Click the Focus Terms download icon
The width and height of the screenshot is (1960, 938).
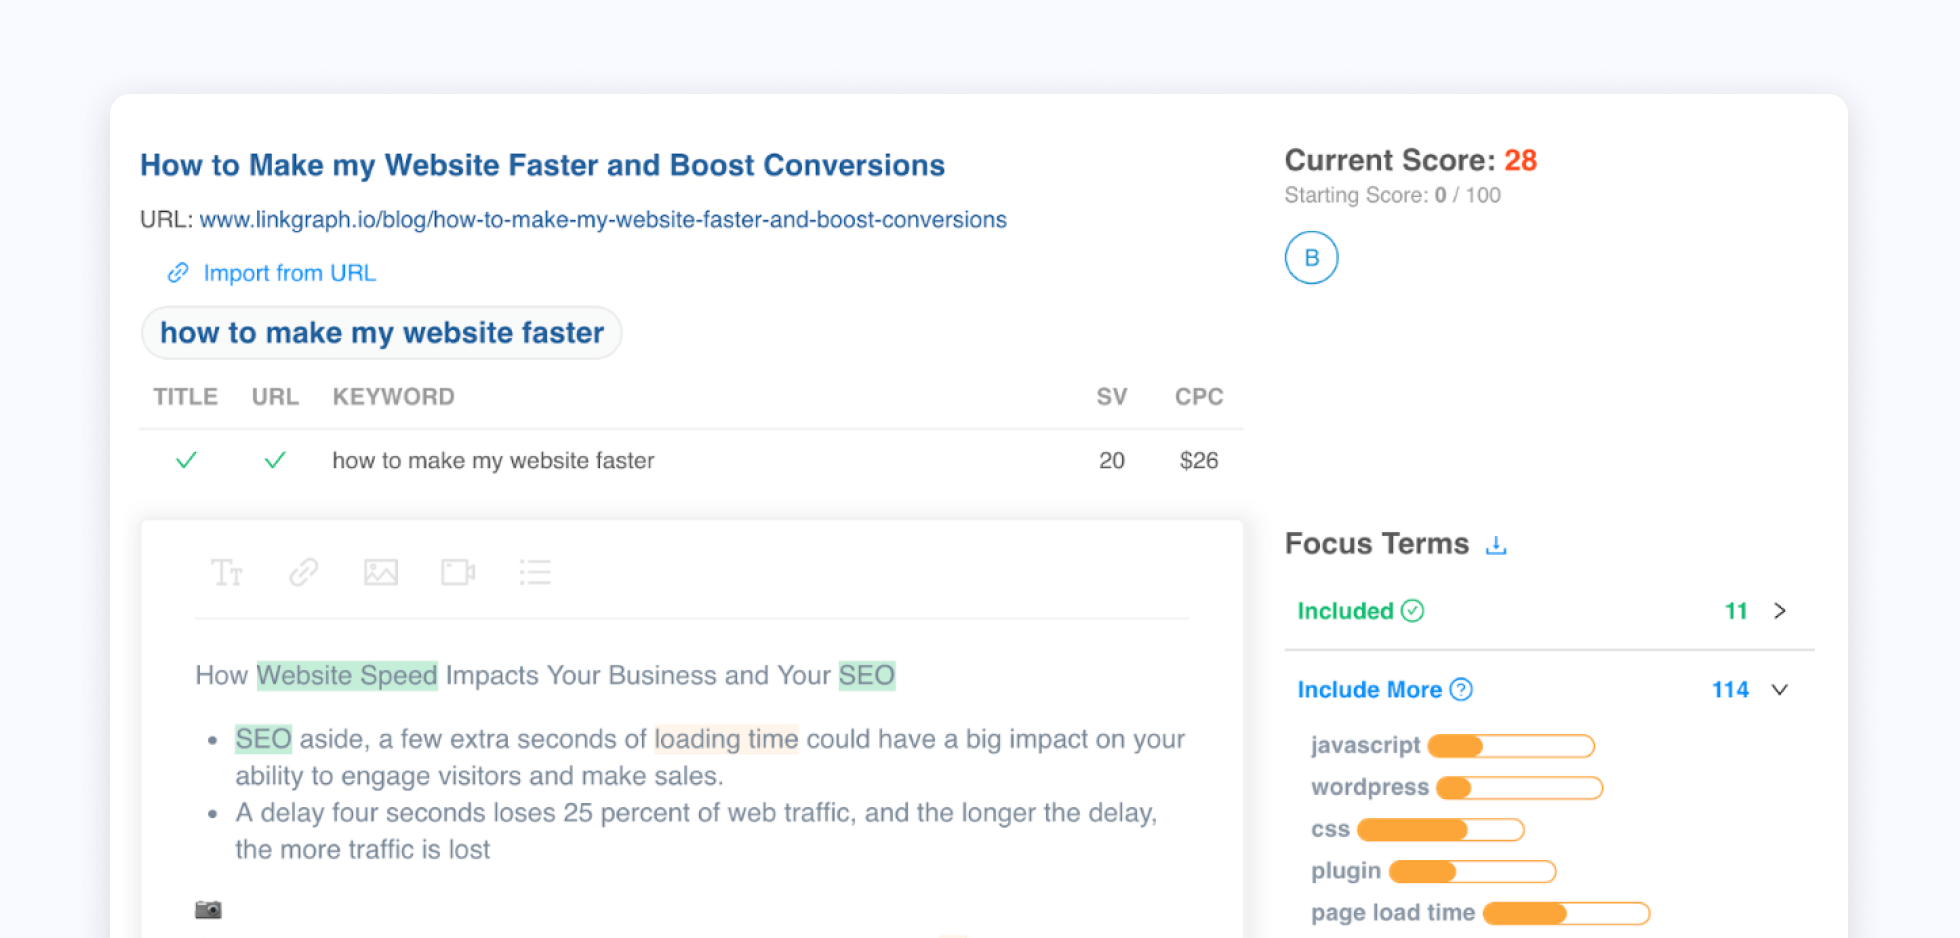click(1496, 545)
